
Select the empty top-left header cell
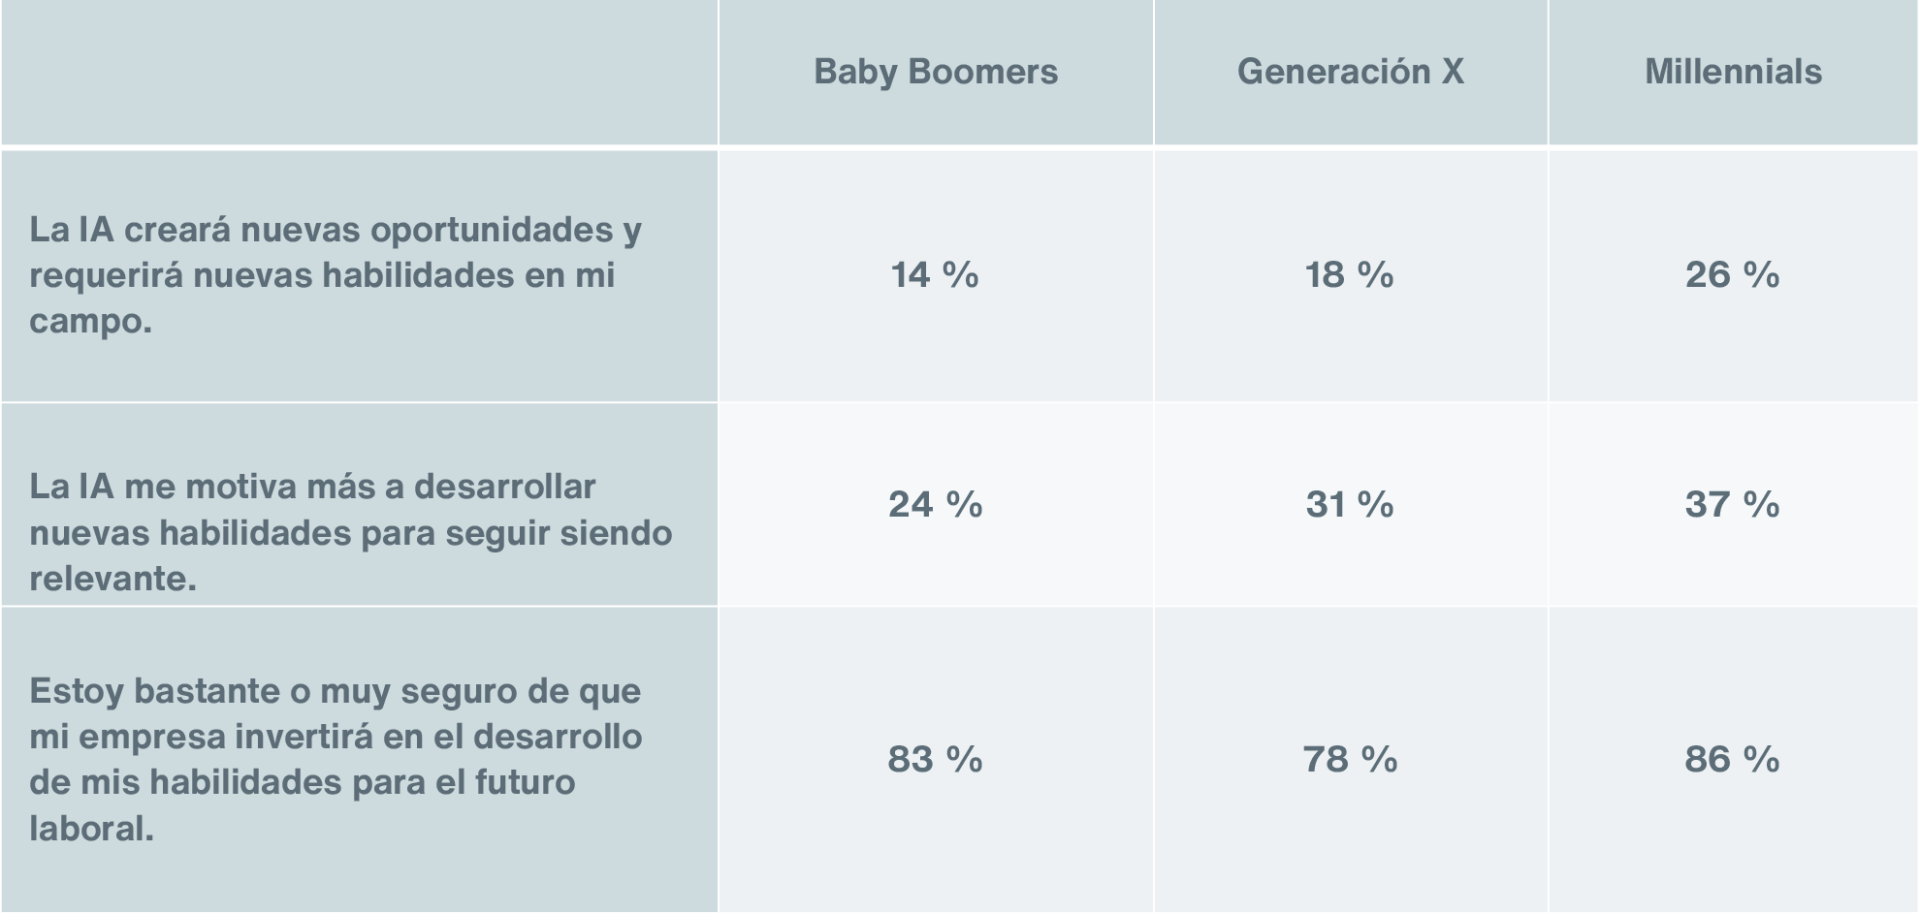(359, 72)
